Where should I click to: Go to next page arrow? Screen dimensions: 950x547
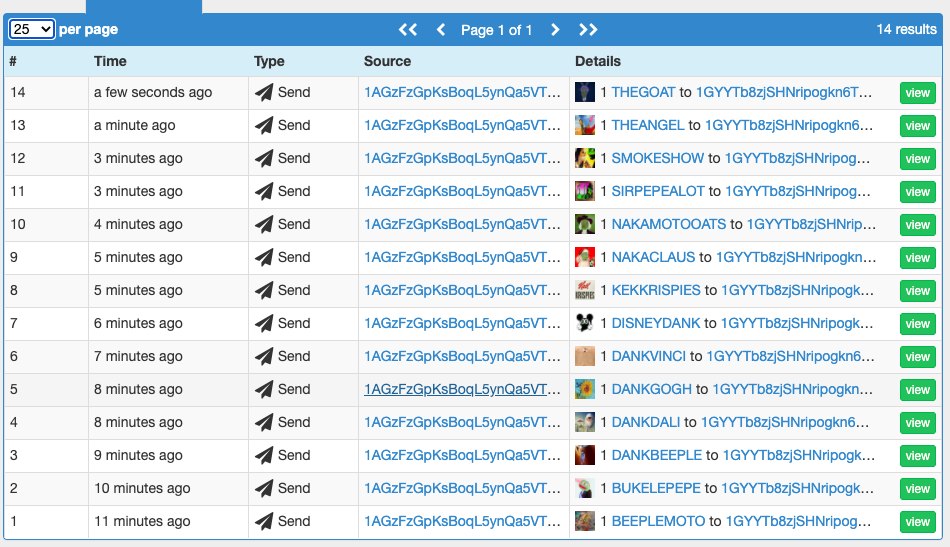(555, 30)
